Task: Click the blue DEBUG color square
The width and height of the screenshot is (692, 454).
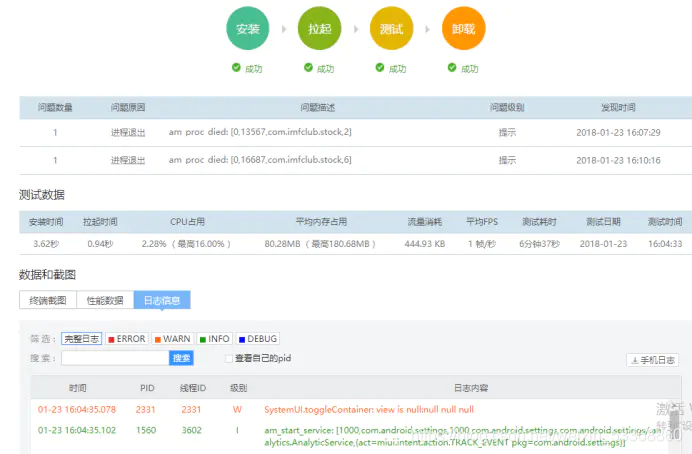Action: click(x=242, y=339)
